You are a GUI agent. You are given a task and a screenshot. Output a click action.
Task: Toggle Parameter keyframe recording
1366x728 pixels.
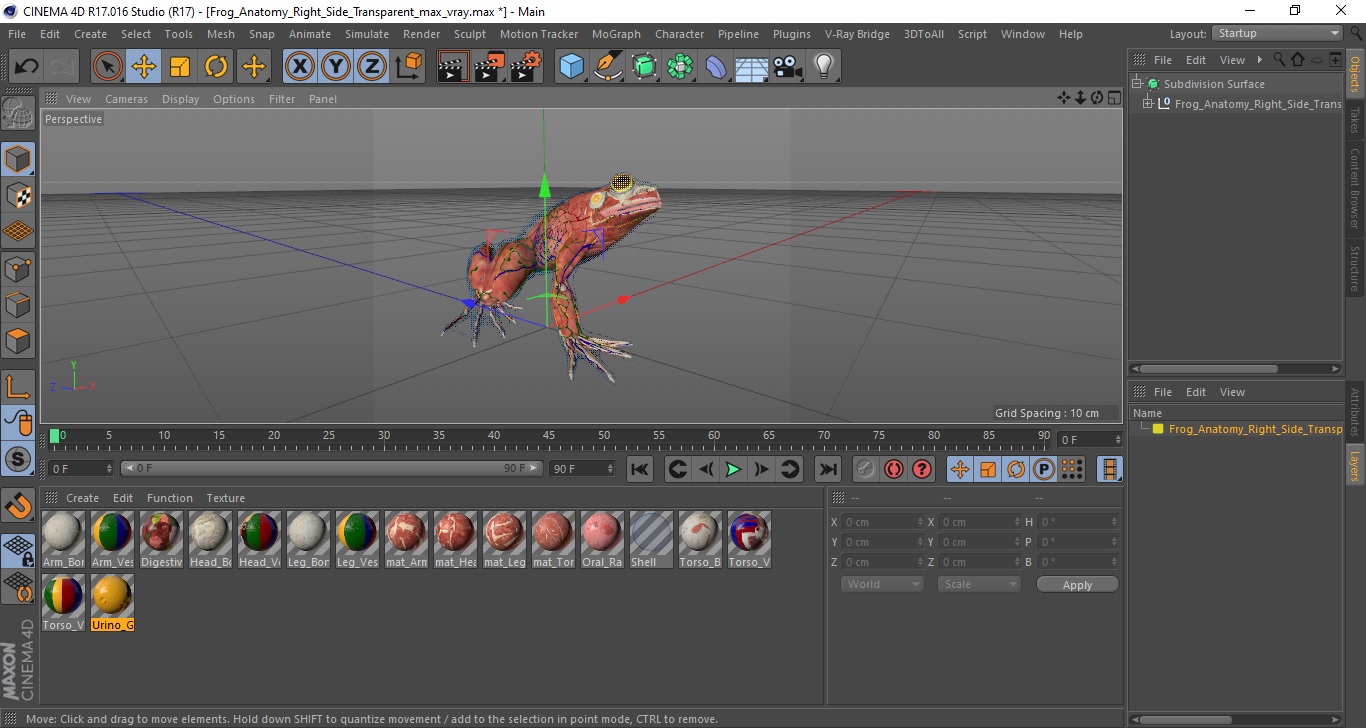point(1044,469)
